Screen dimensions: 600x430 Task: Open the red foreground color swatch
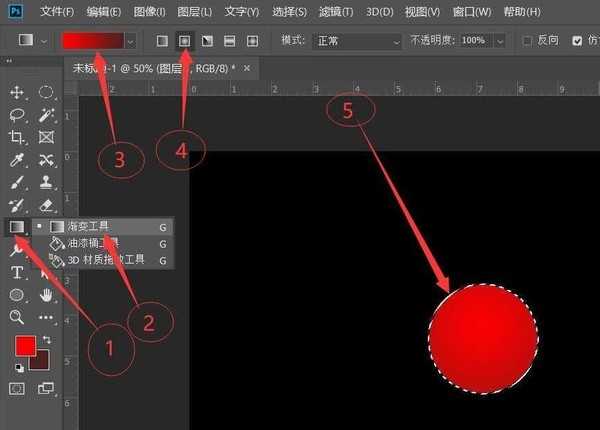tap(25, 345)
